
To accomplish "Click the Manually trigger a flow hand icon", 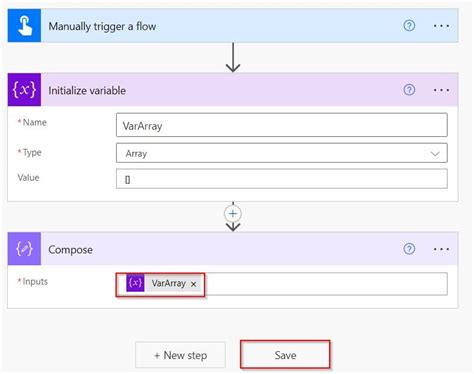I will (24, 26).
